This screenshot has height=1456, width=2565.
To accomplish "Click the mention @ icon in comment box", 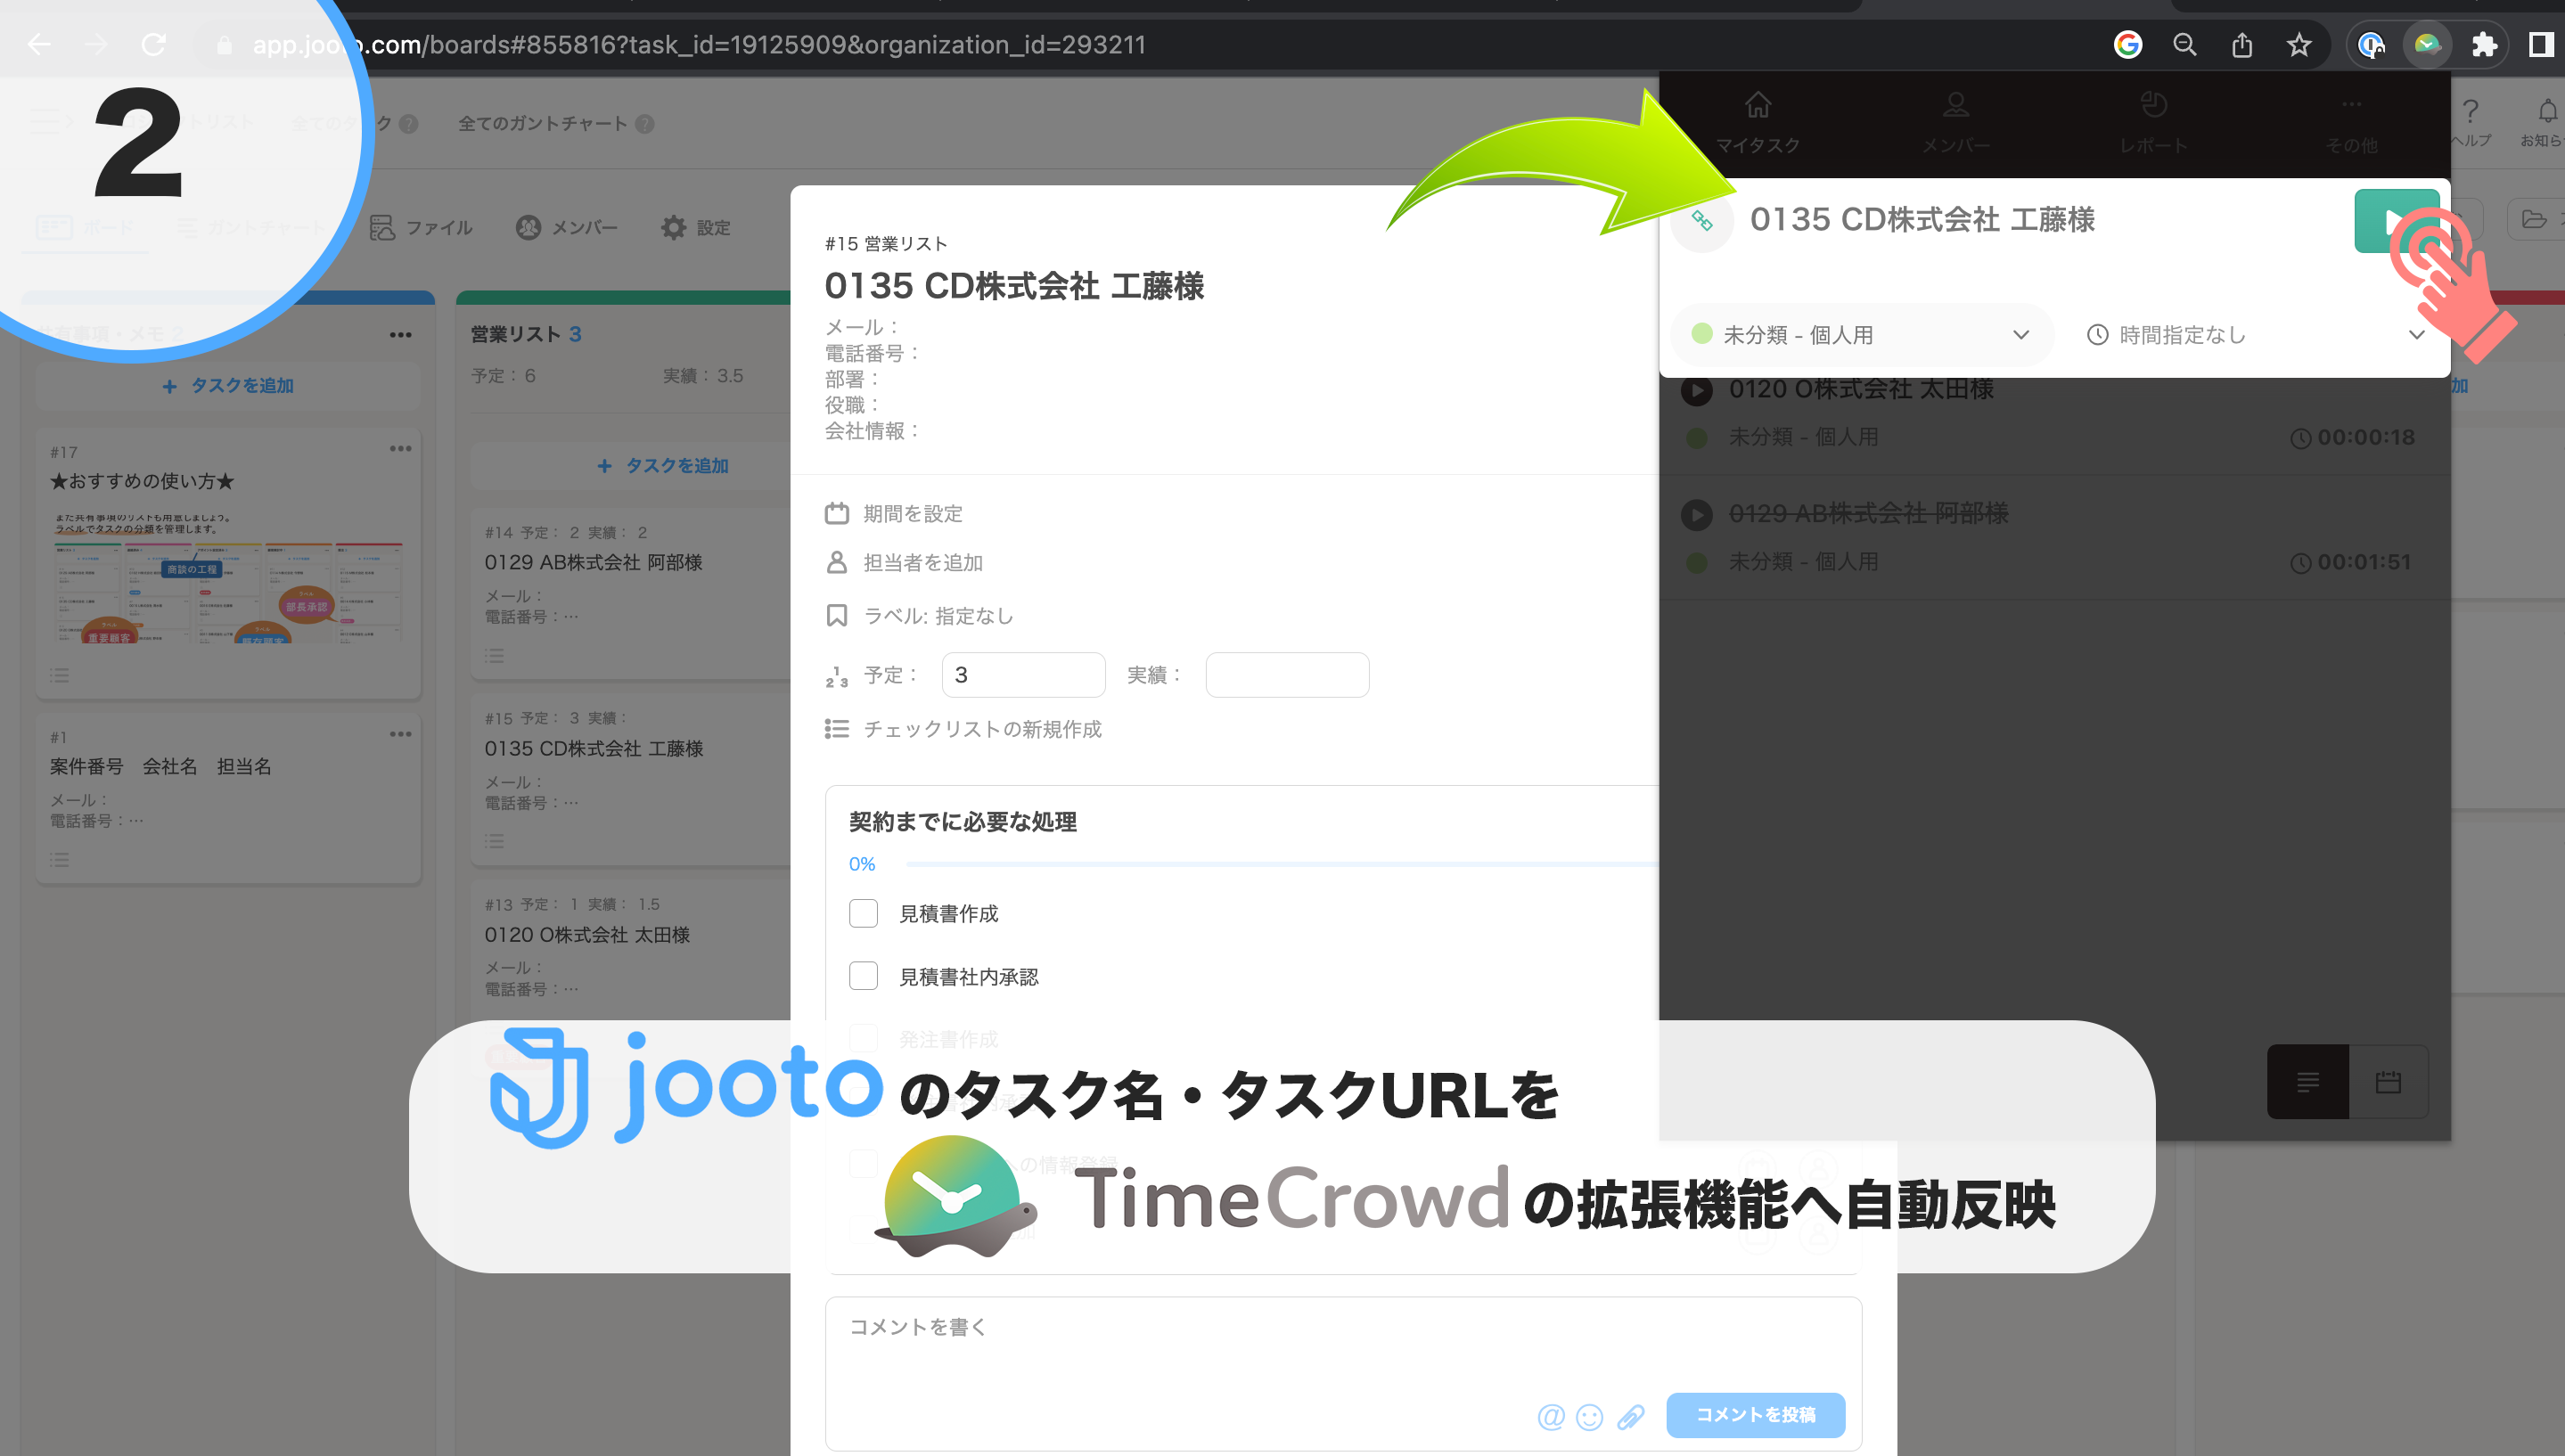I will tap(1550, 1416).
